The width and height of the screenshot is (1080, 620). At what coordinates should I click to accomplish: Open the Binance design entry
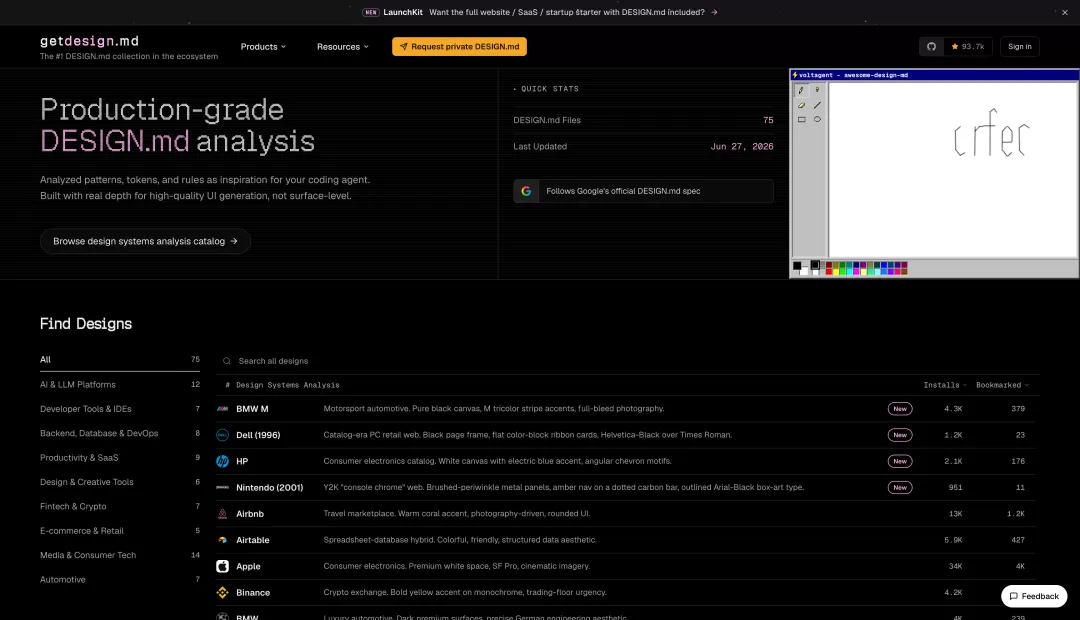tap(627, 592)
